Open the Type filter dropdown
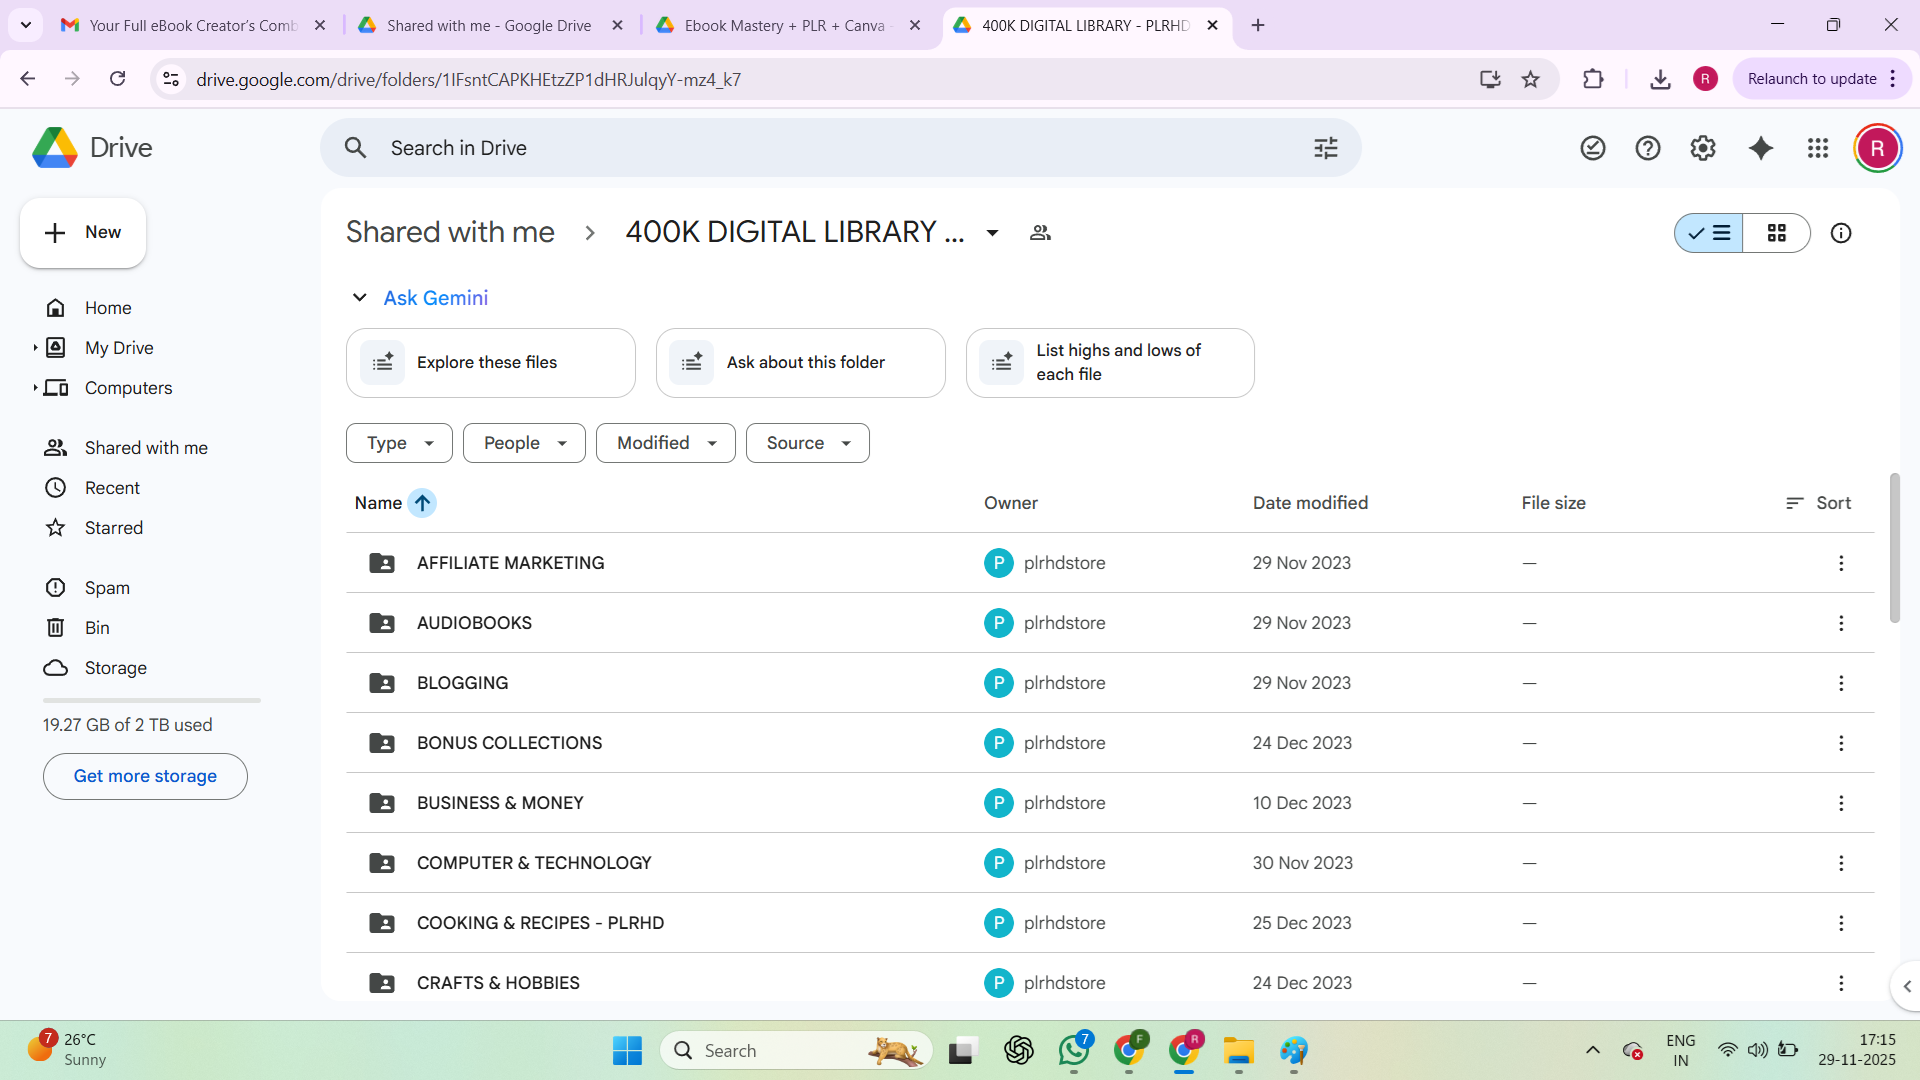The height and width of the screenshot is (1080, 1920). [399, 443]
